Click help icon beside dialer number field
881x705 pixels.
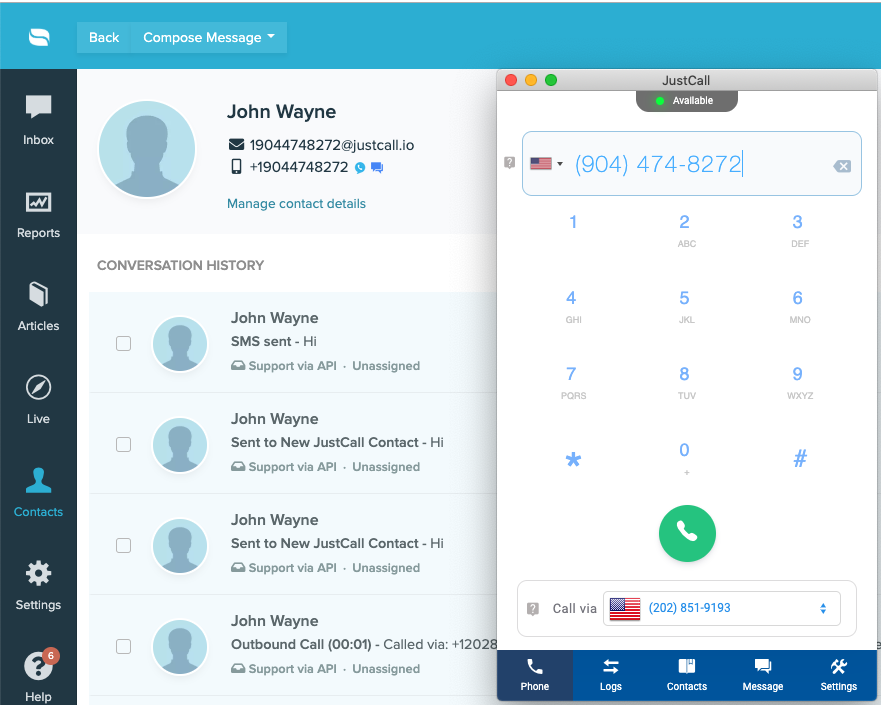point(510,163)
